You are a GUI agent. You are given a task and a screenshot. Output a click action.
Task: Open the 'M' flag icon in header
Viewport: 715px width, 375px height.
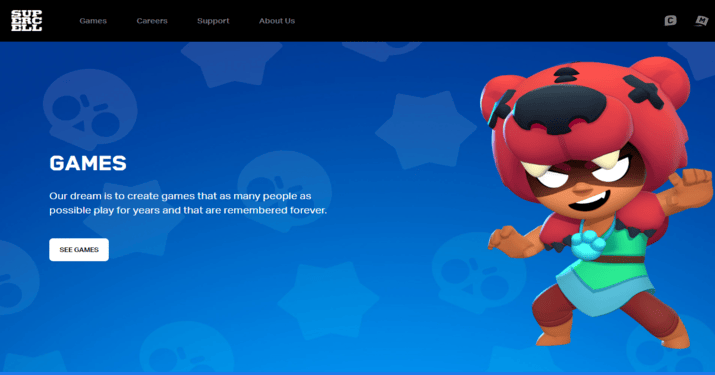tap(701, 21)
